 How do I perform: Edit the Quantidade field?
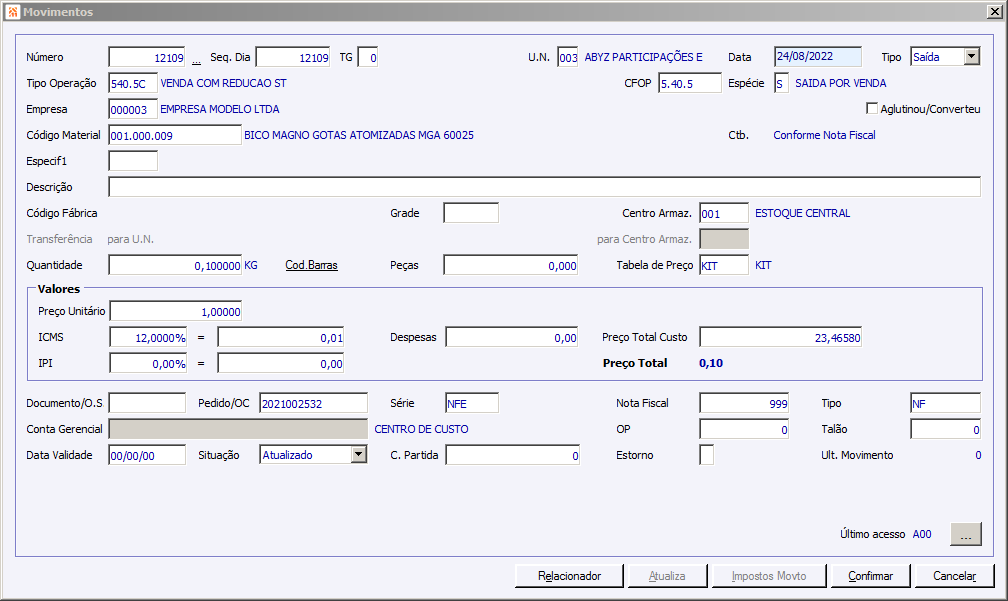coord(175,265)
